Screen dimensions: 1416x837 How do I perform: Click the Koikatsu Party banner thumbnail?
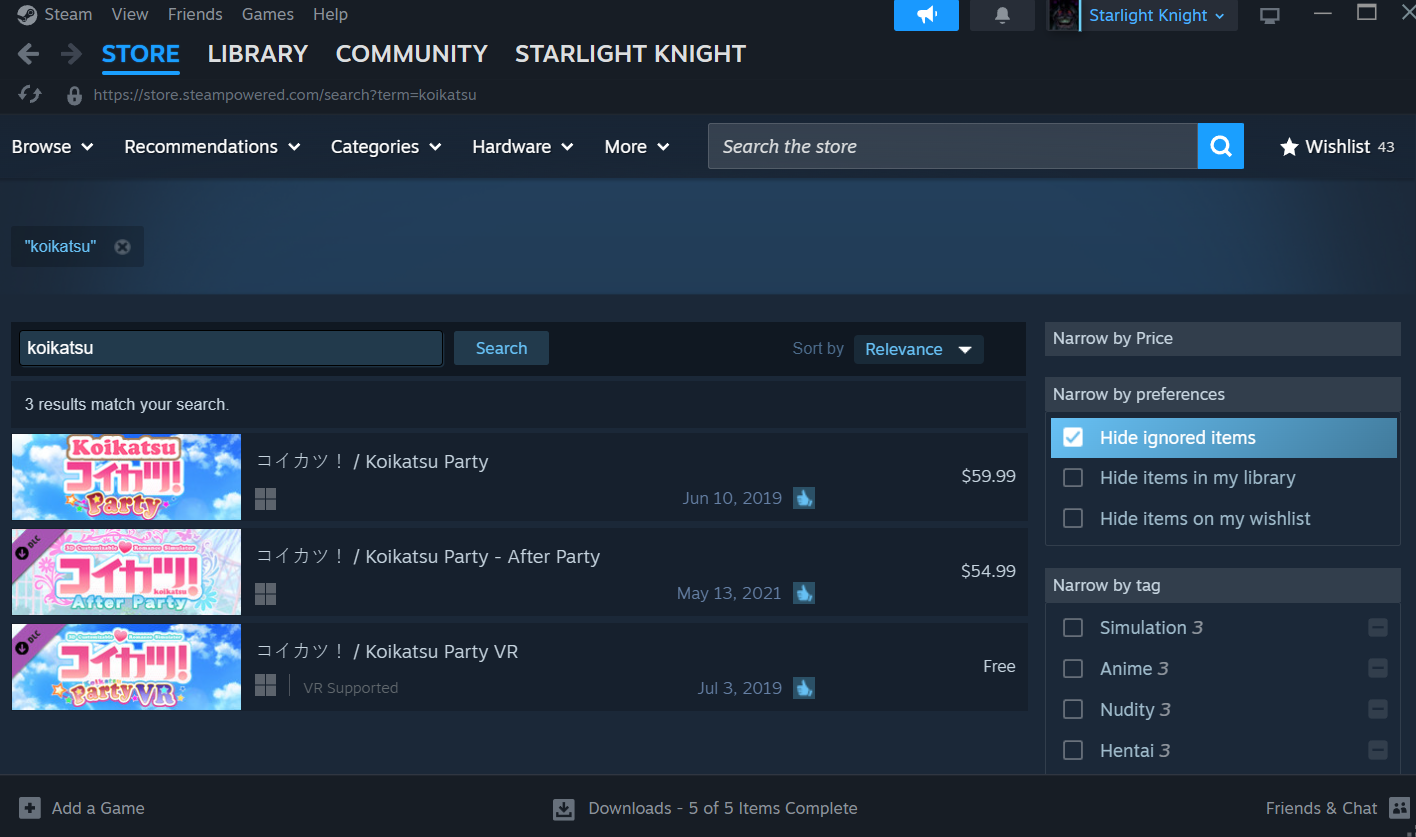[x=126, y=477]
